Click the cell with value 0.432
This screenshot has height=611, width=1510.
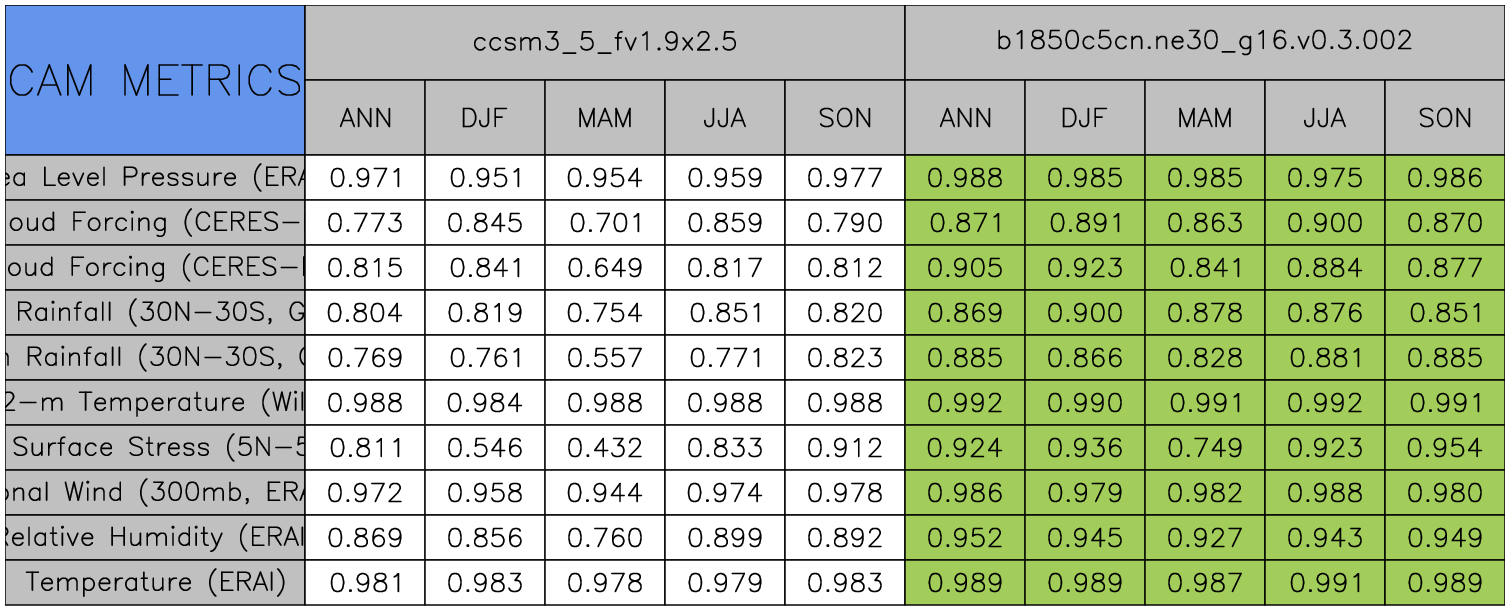point(605,447)
